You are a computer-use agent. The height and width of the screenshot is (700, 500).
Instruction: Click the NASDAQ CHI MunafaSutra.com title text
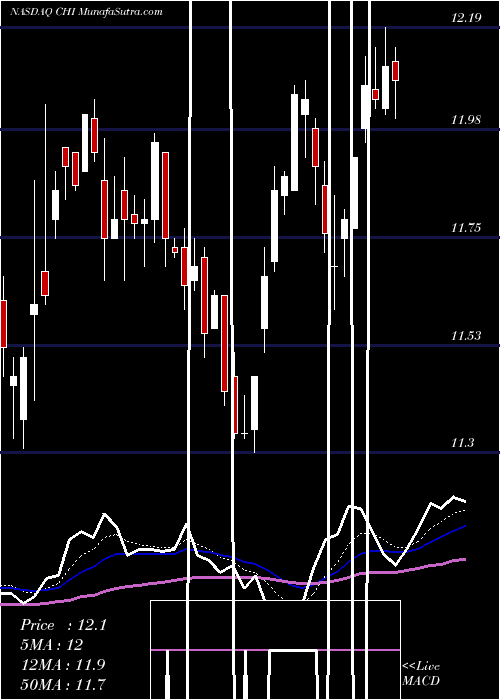pos(87,12)
